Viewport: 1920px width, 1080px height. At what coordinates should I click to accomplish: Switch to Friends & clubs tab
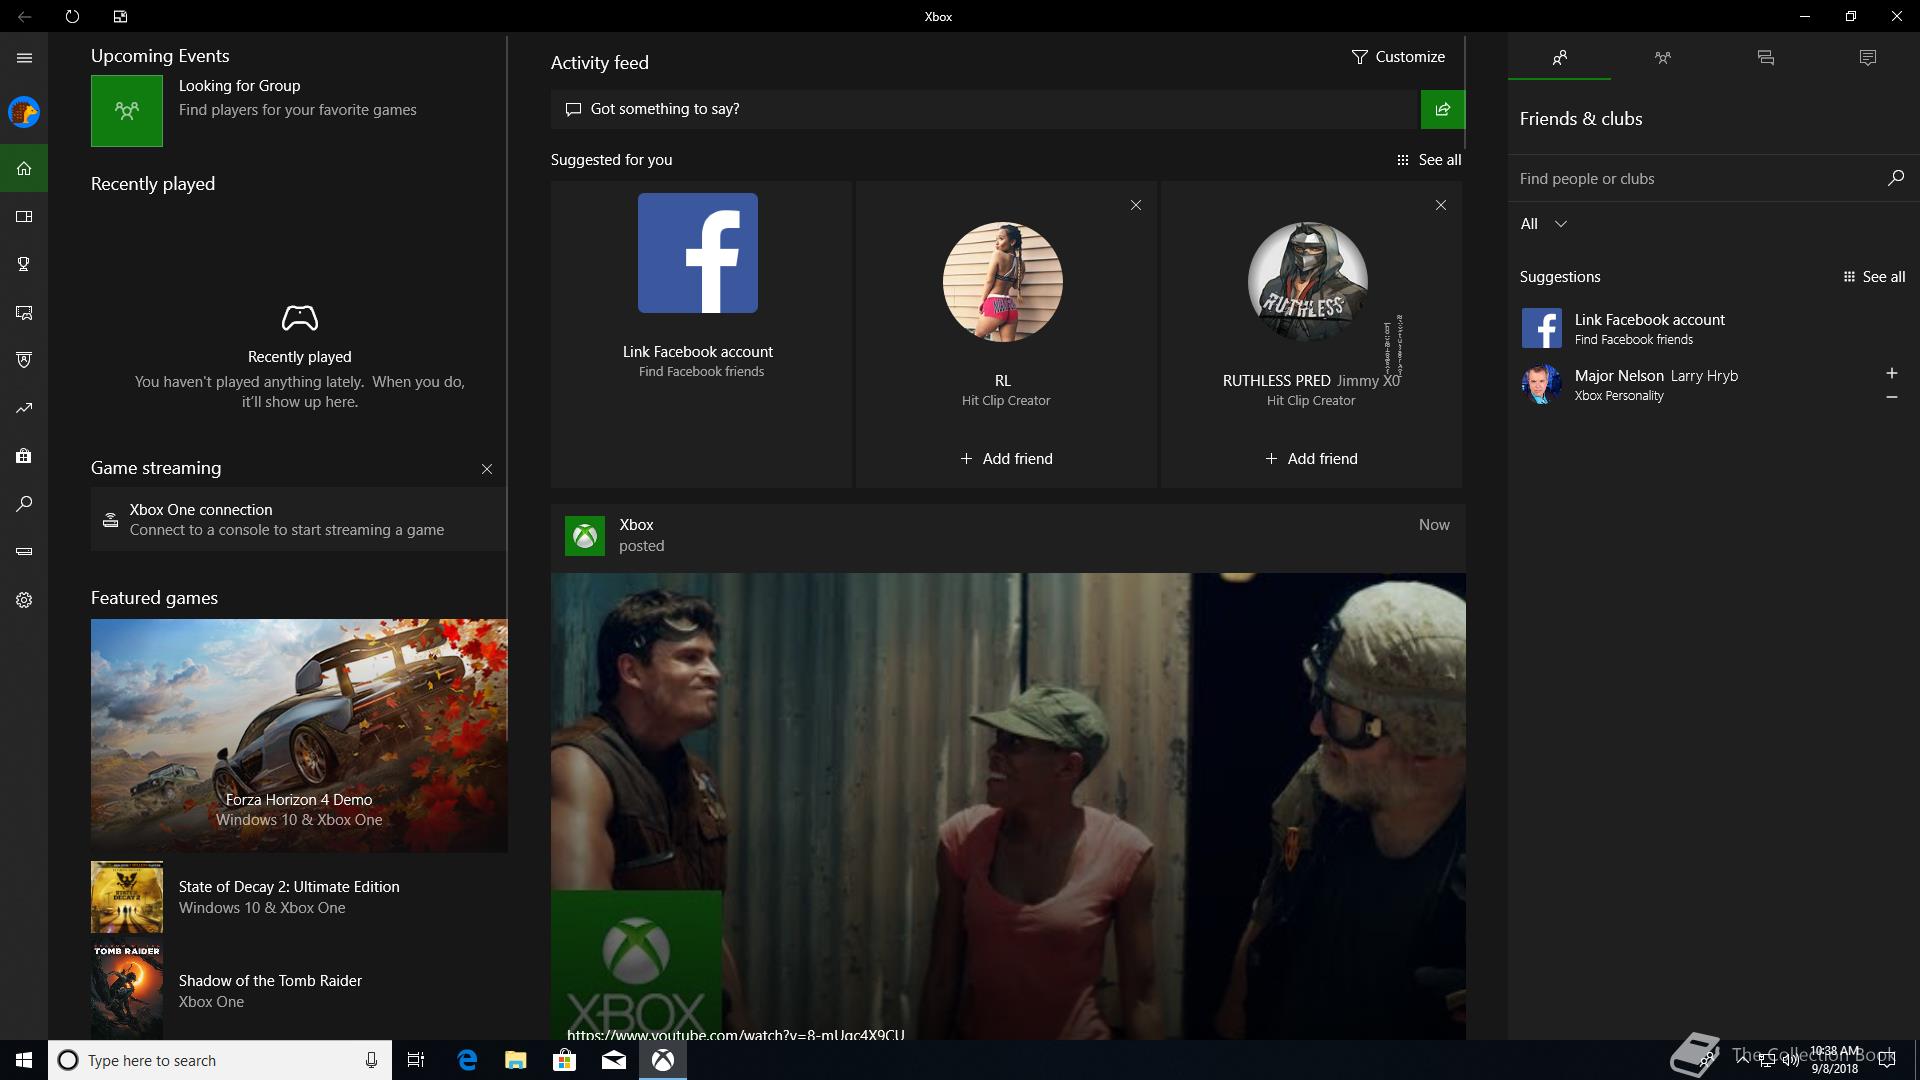(1559, 58)
